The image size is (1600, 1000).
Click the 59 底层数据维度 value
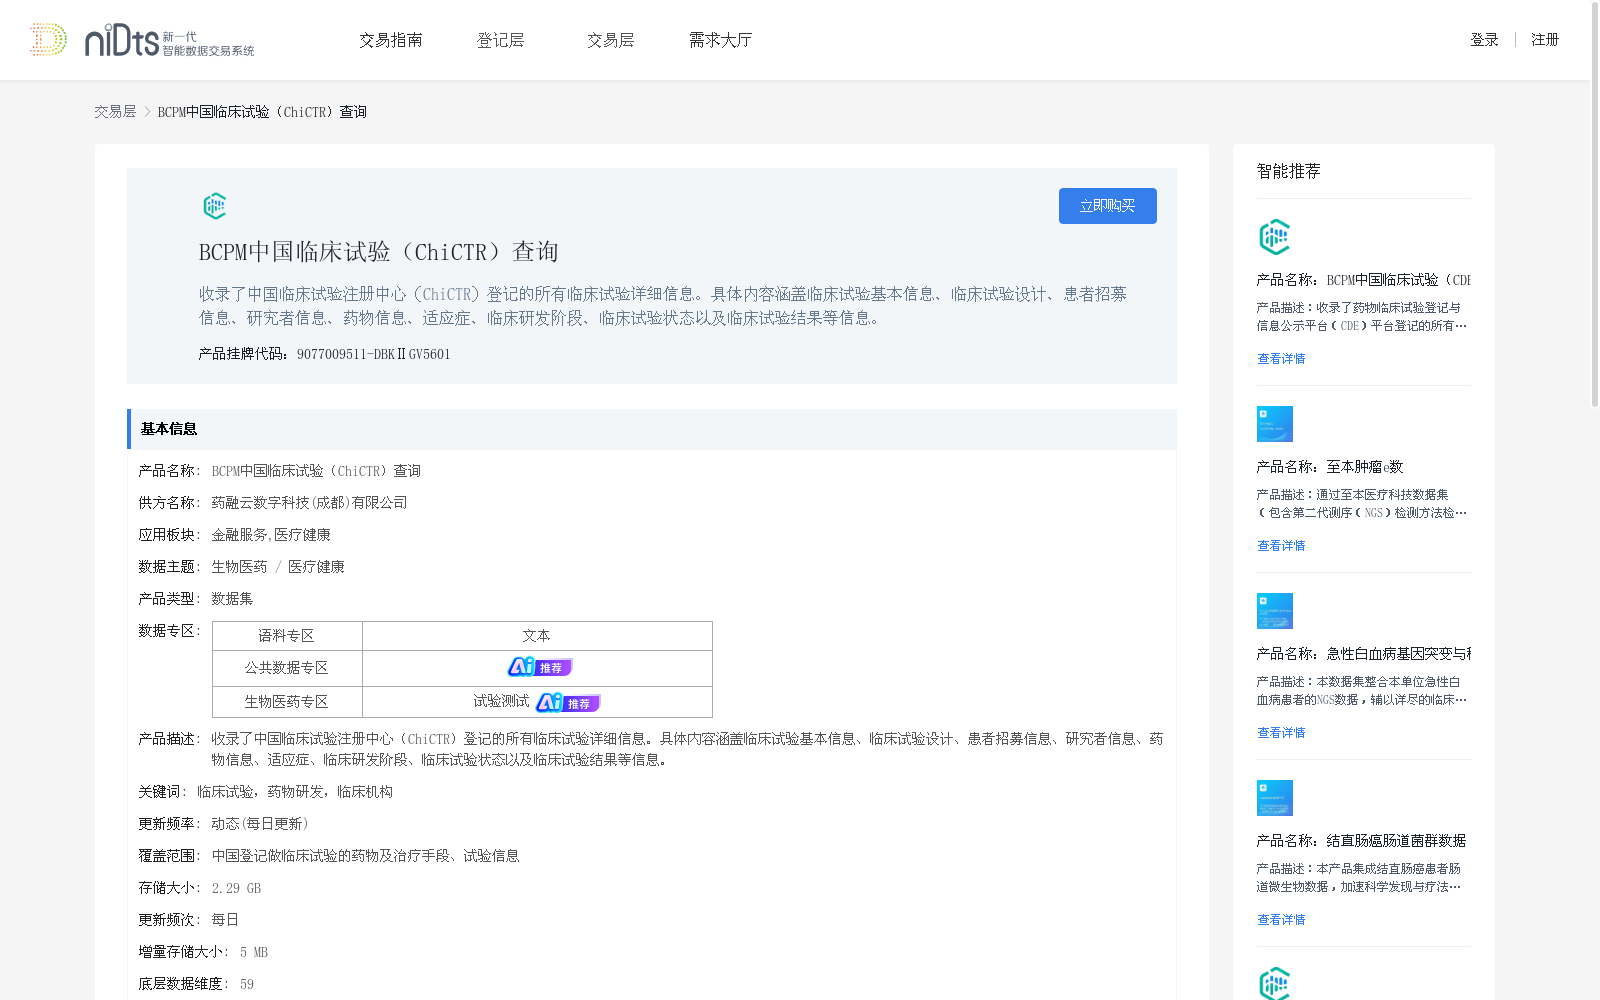(247, 984)
